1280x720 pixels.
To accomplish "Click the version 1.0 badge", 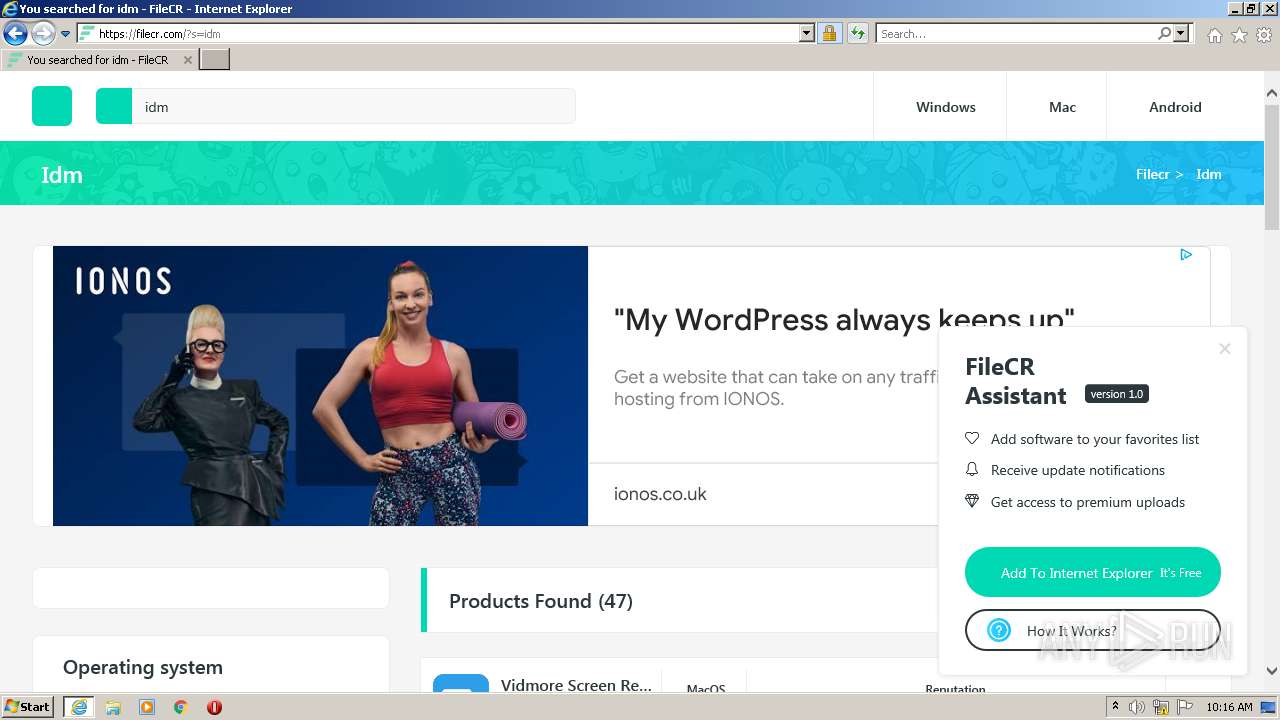I will click(x=1117, y=394).
